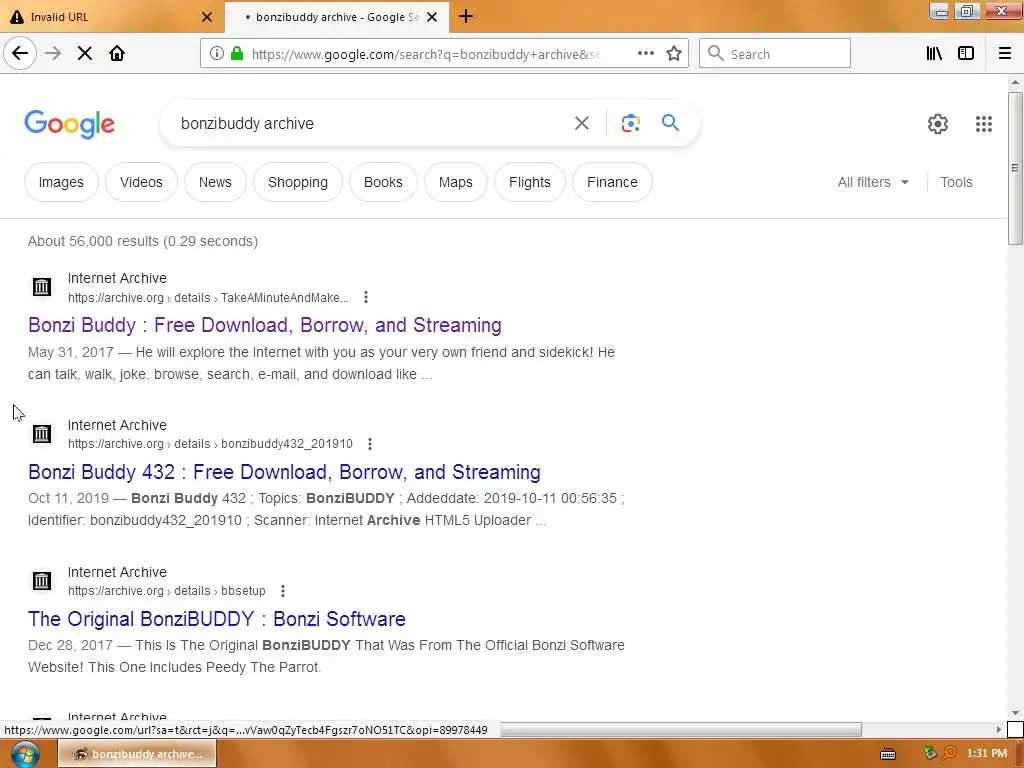Open the search Tools options

click(956, 182)
